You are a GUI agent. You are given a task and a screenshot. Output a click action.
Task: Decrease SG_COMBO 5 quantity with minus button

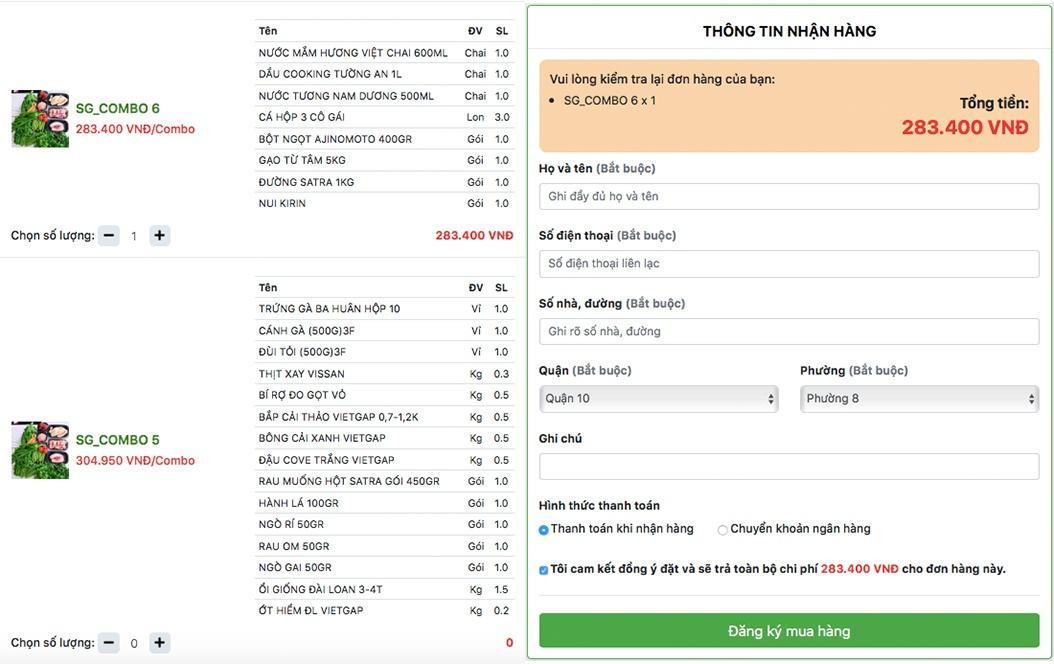click(x=109, y=643)
